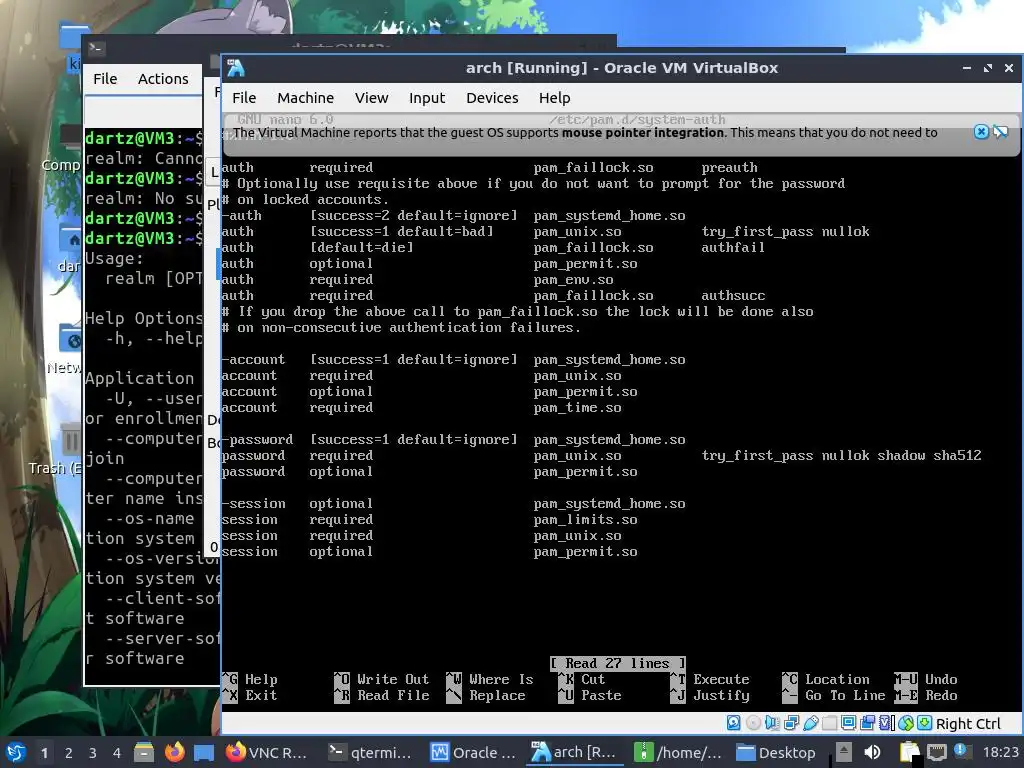This screenshot has height=768, width=1024.
Task: Open the audio settings indicator in VirtualBox status bar
Action: click(772, 723)
